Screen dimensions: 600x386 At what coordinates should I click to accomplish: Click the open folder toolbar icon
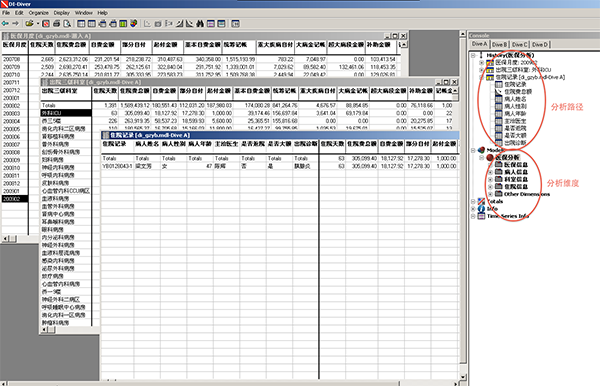29,23
